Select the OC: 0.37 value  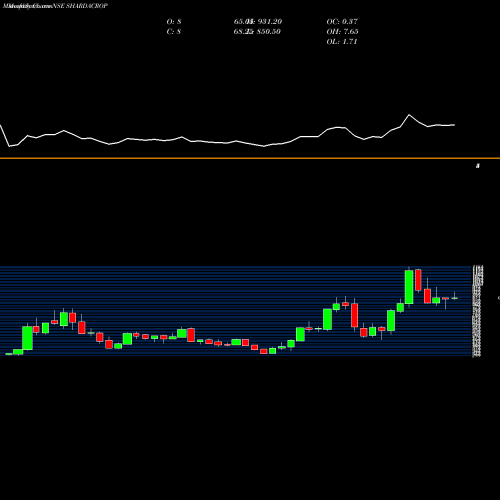click(x=342, y=22)
